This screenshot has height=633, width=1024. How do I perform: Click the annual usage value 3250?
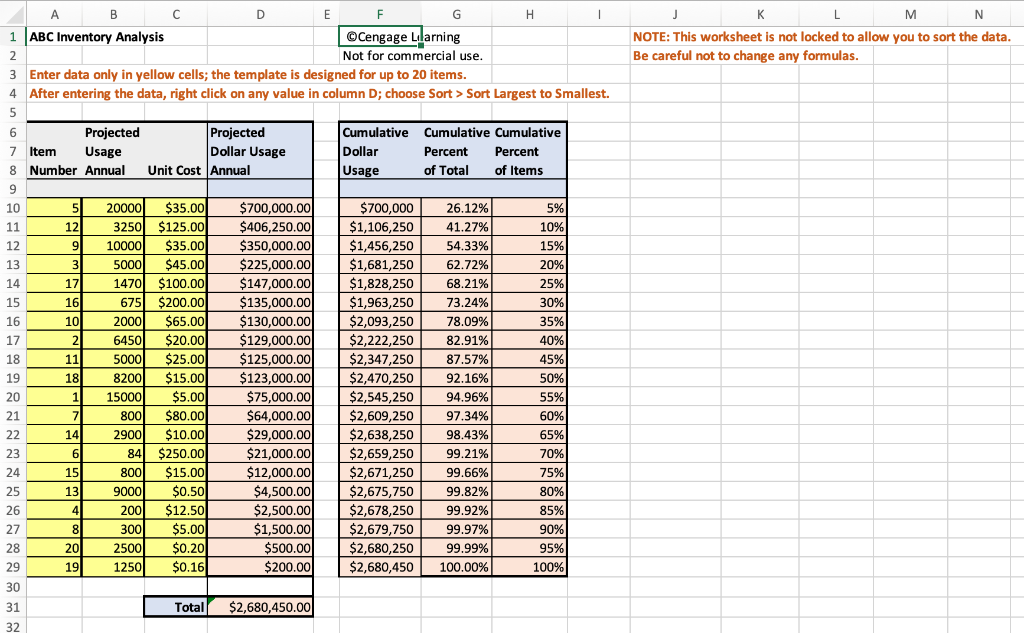click(x=113, y=227)
